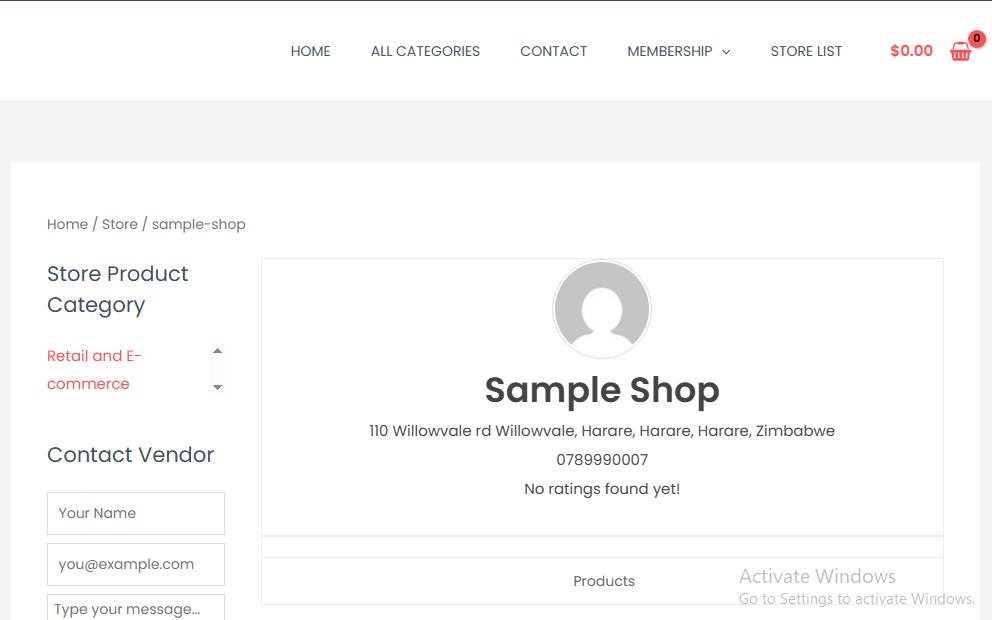
Task: Click the email address input field
Action: pos(136,564)
